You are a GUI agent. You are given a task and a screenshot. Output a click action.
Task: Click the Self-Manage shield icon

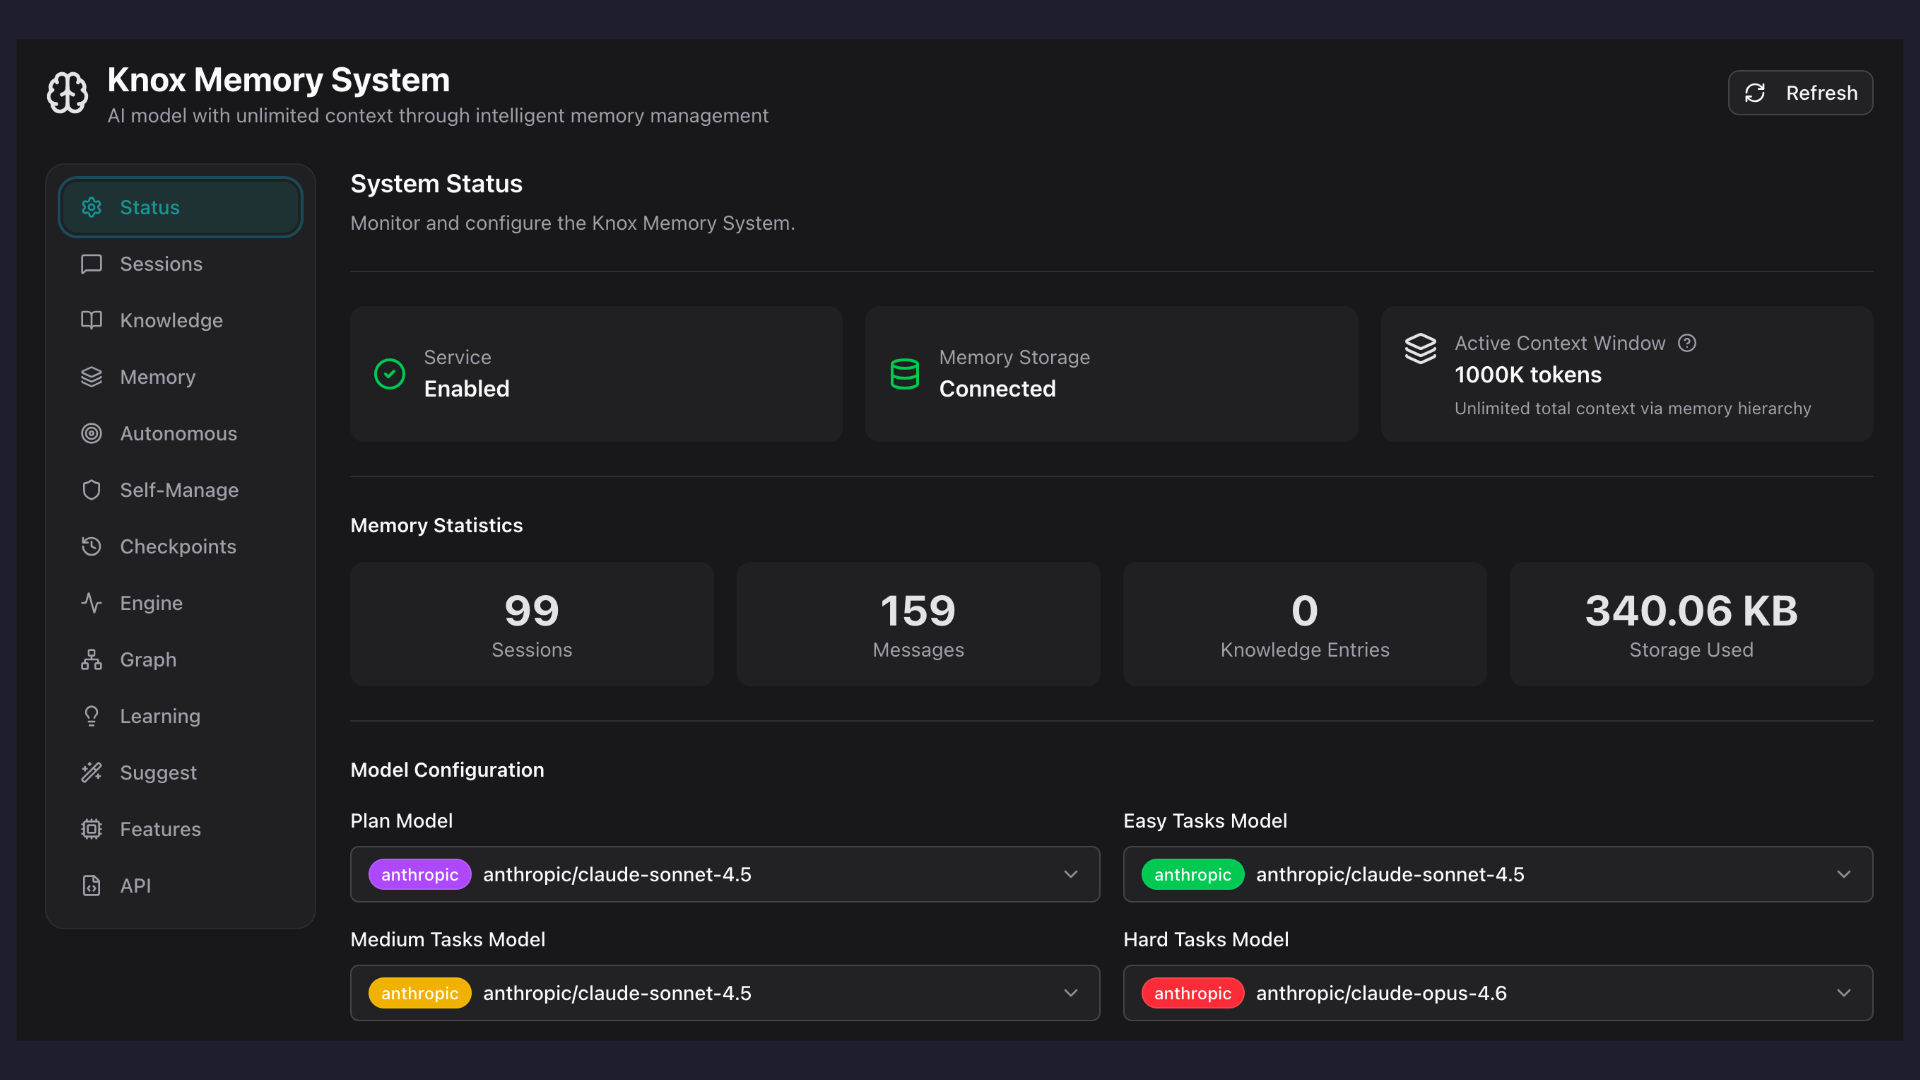tap(91, 490)
